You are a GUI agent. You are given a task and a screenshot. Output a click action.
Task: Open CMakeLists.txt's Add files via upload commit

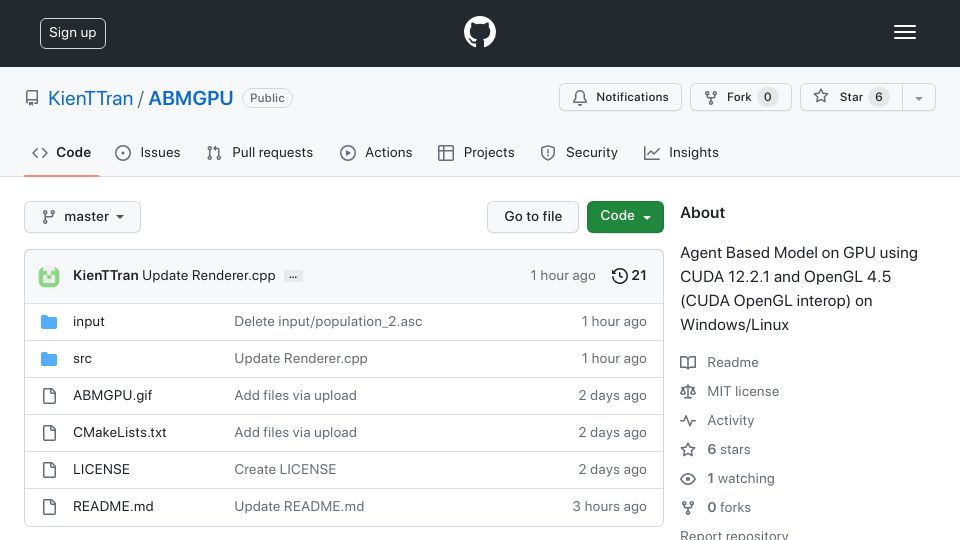pos(295,432)
